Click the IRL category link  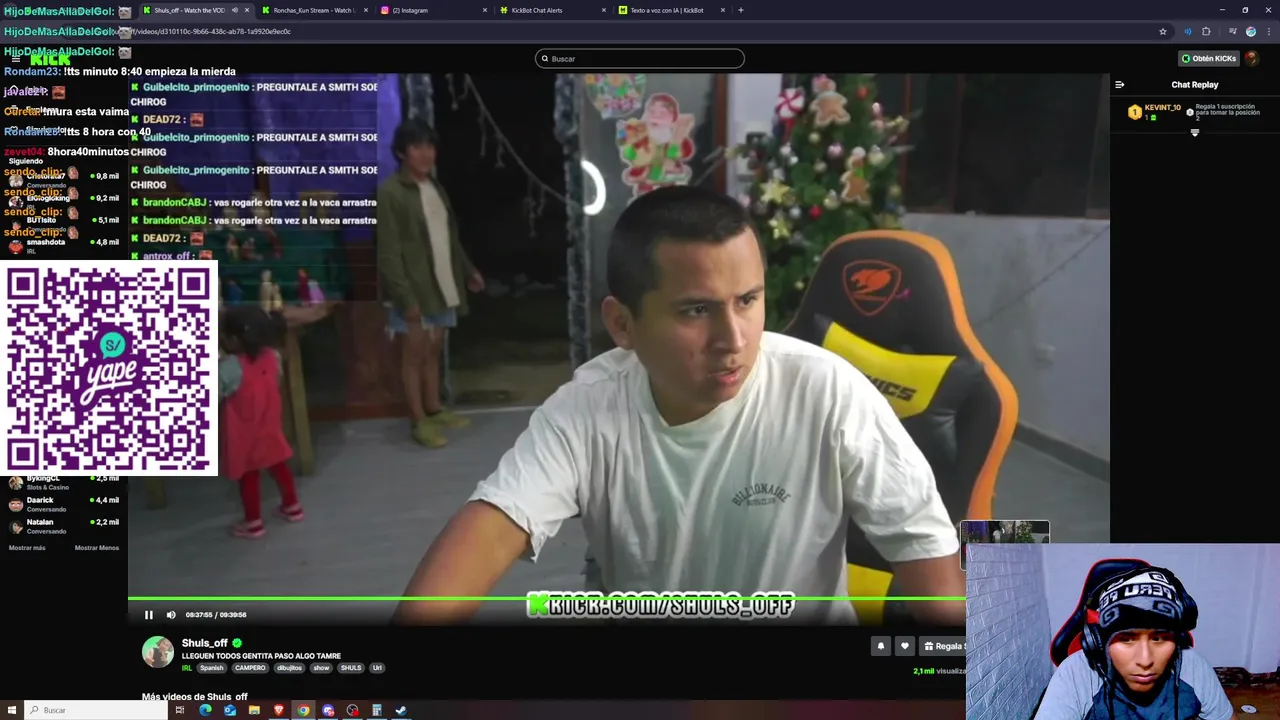[x=187, y=668]
